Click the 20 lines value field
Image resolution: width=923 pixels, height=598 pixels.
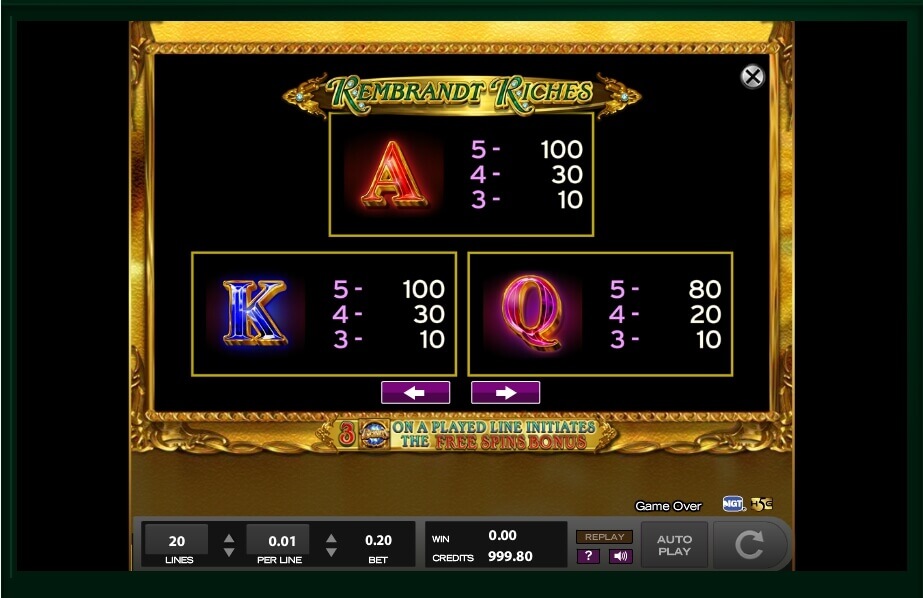tap(177, 540)
